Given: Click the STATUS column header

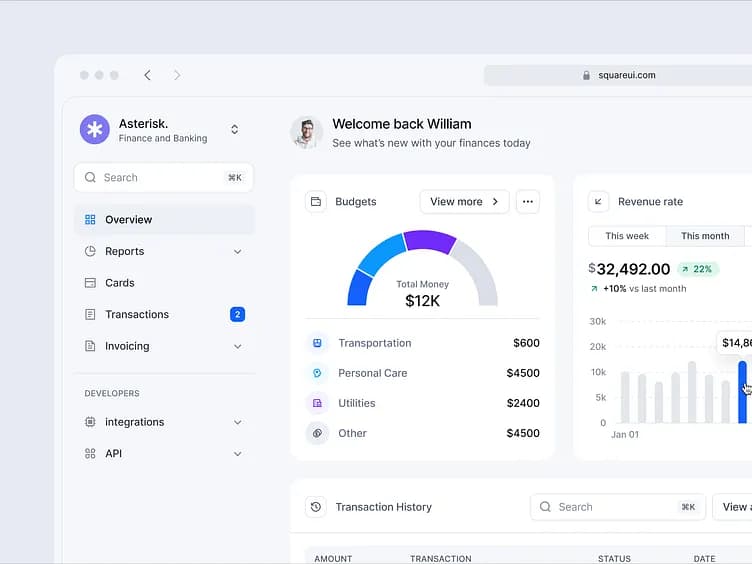Looking at the screenshot, I should pyautogui.click(x=614, y=559).
